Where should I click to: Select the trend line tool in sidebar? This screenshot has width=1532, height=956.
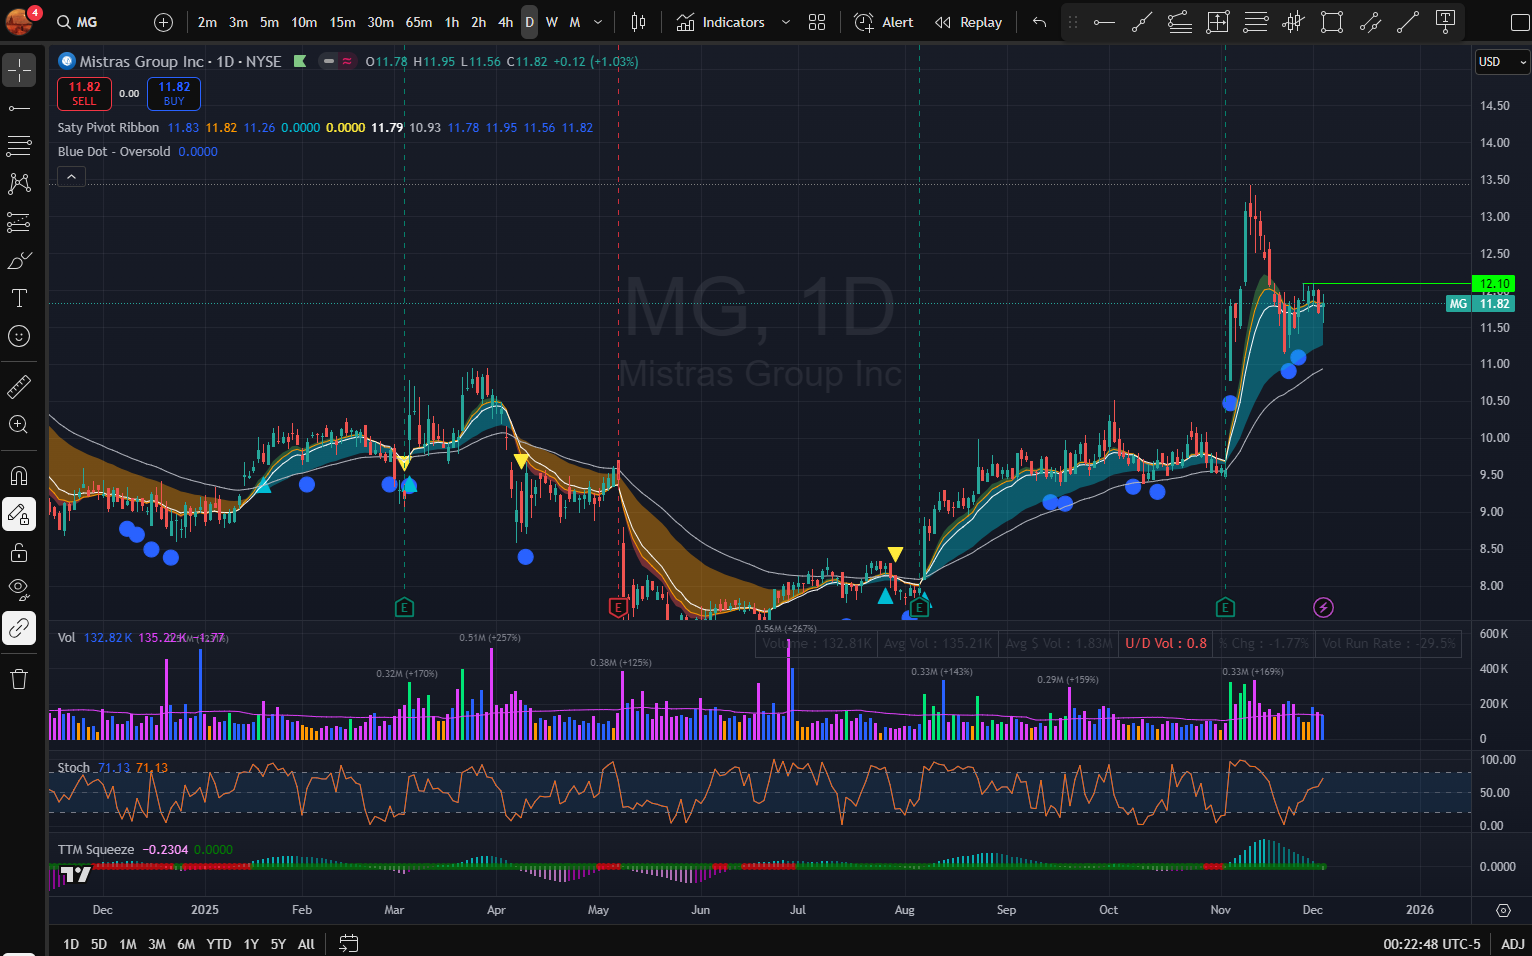(19, 108)
